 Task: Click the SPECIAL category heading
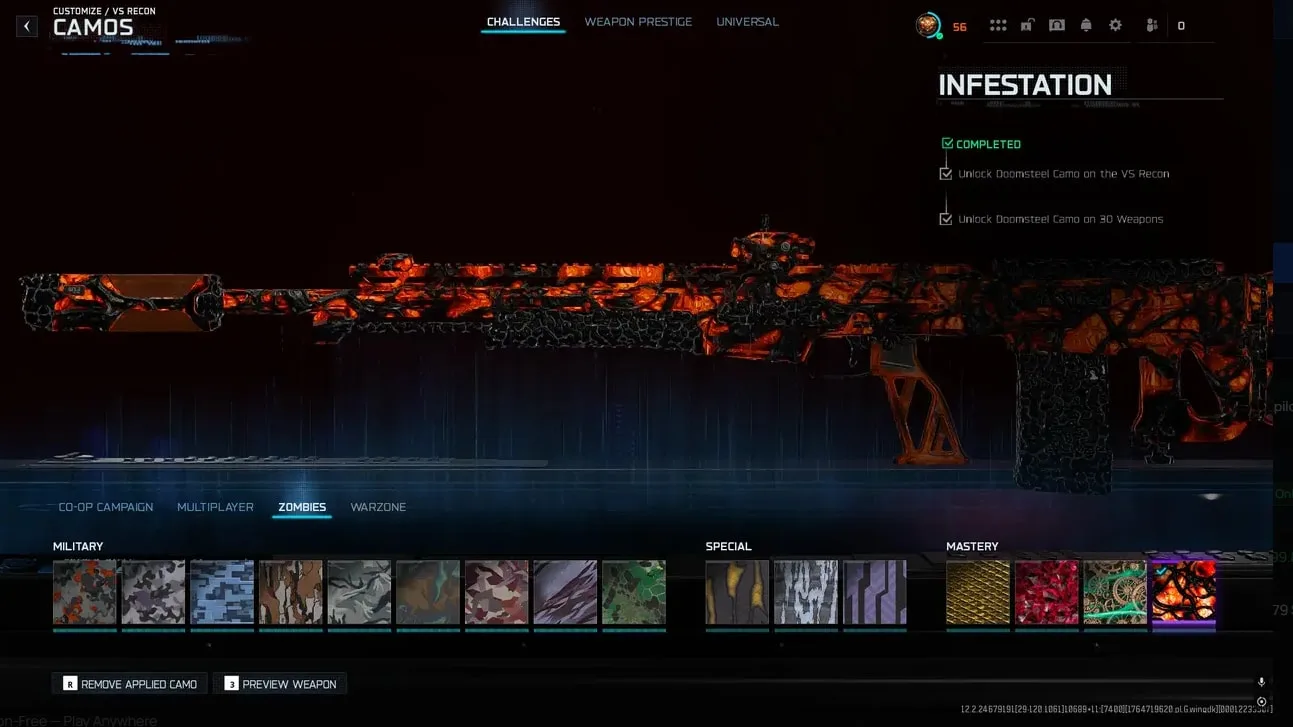coord(728,546)
